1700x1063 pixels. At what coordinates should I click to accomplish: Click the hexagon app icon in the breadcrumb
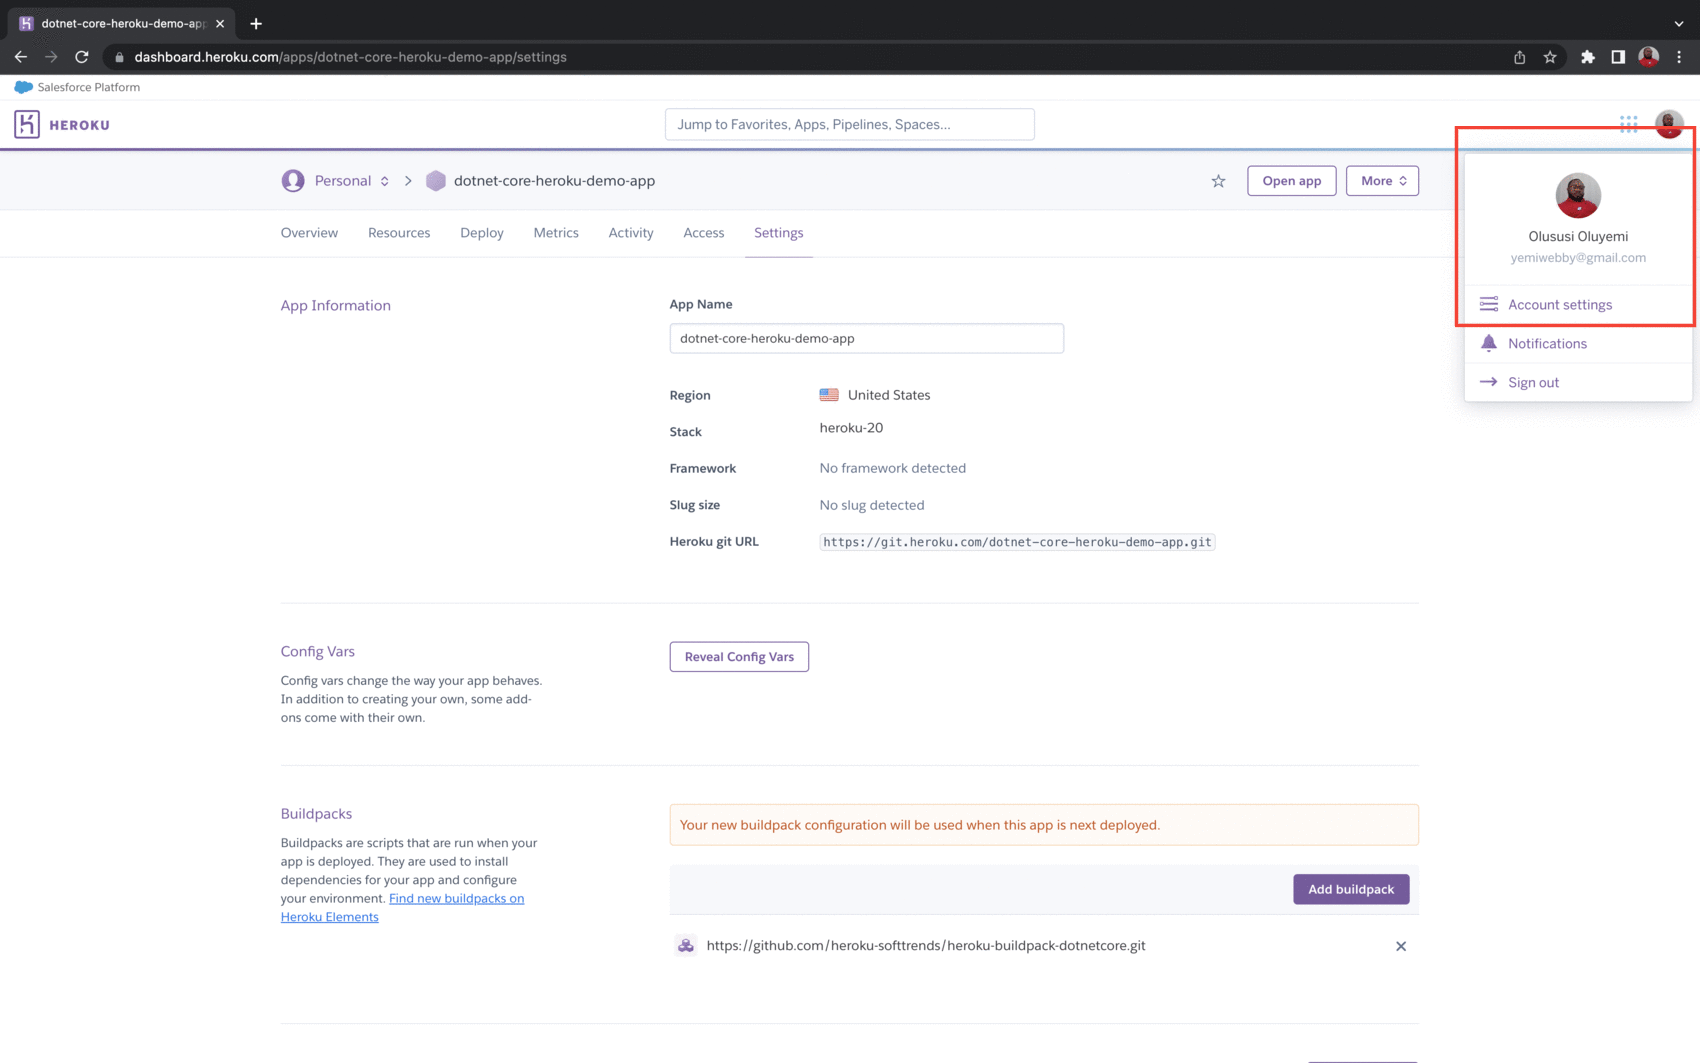436,181
